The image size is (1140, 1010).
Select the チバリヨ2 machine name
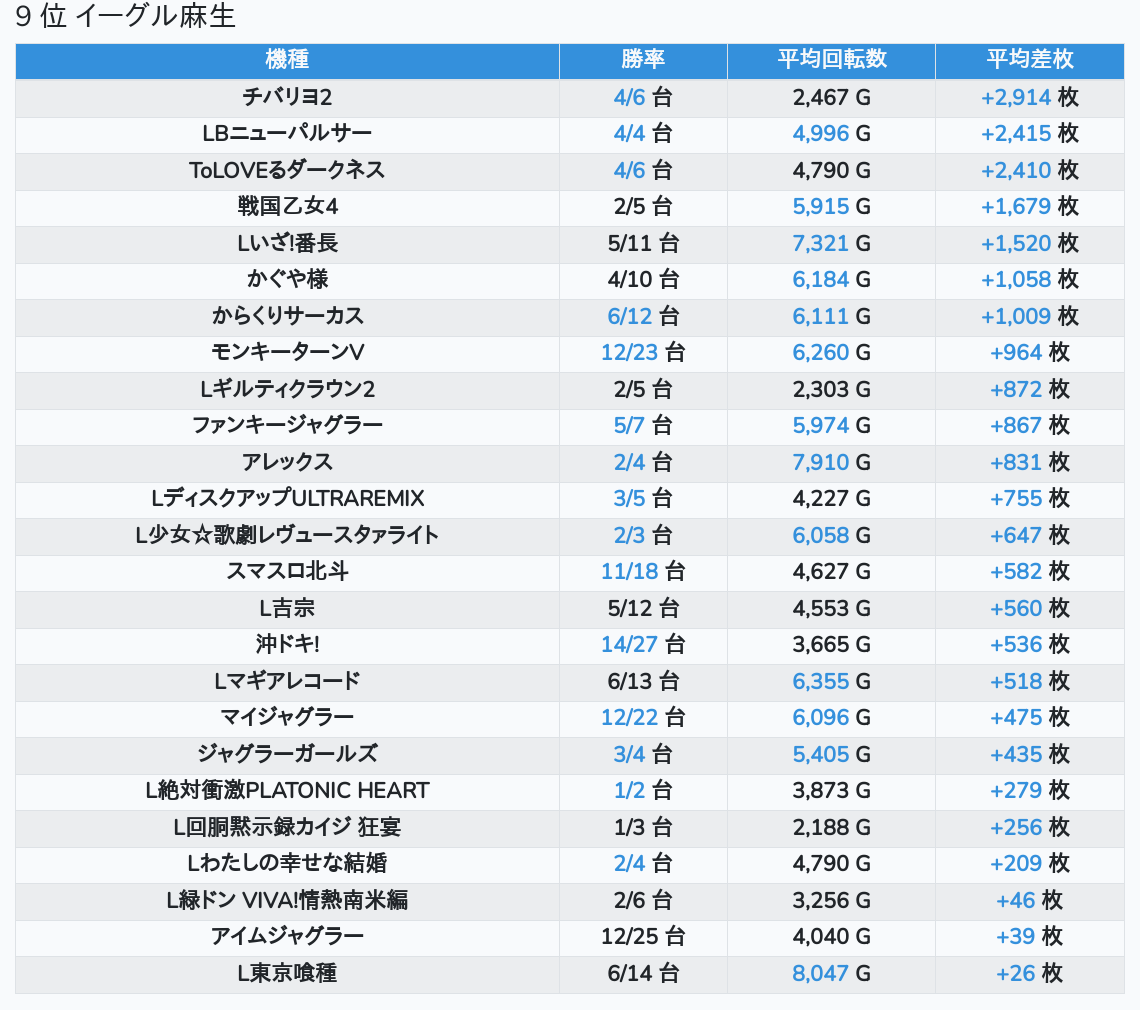[287, 97]
